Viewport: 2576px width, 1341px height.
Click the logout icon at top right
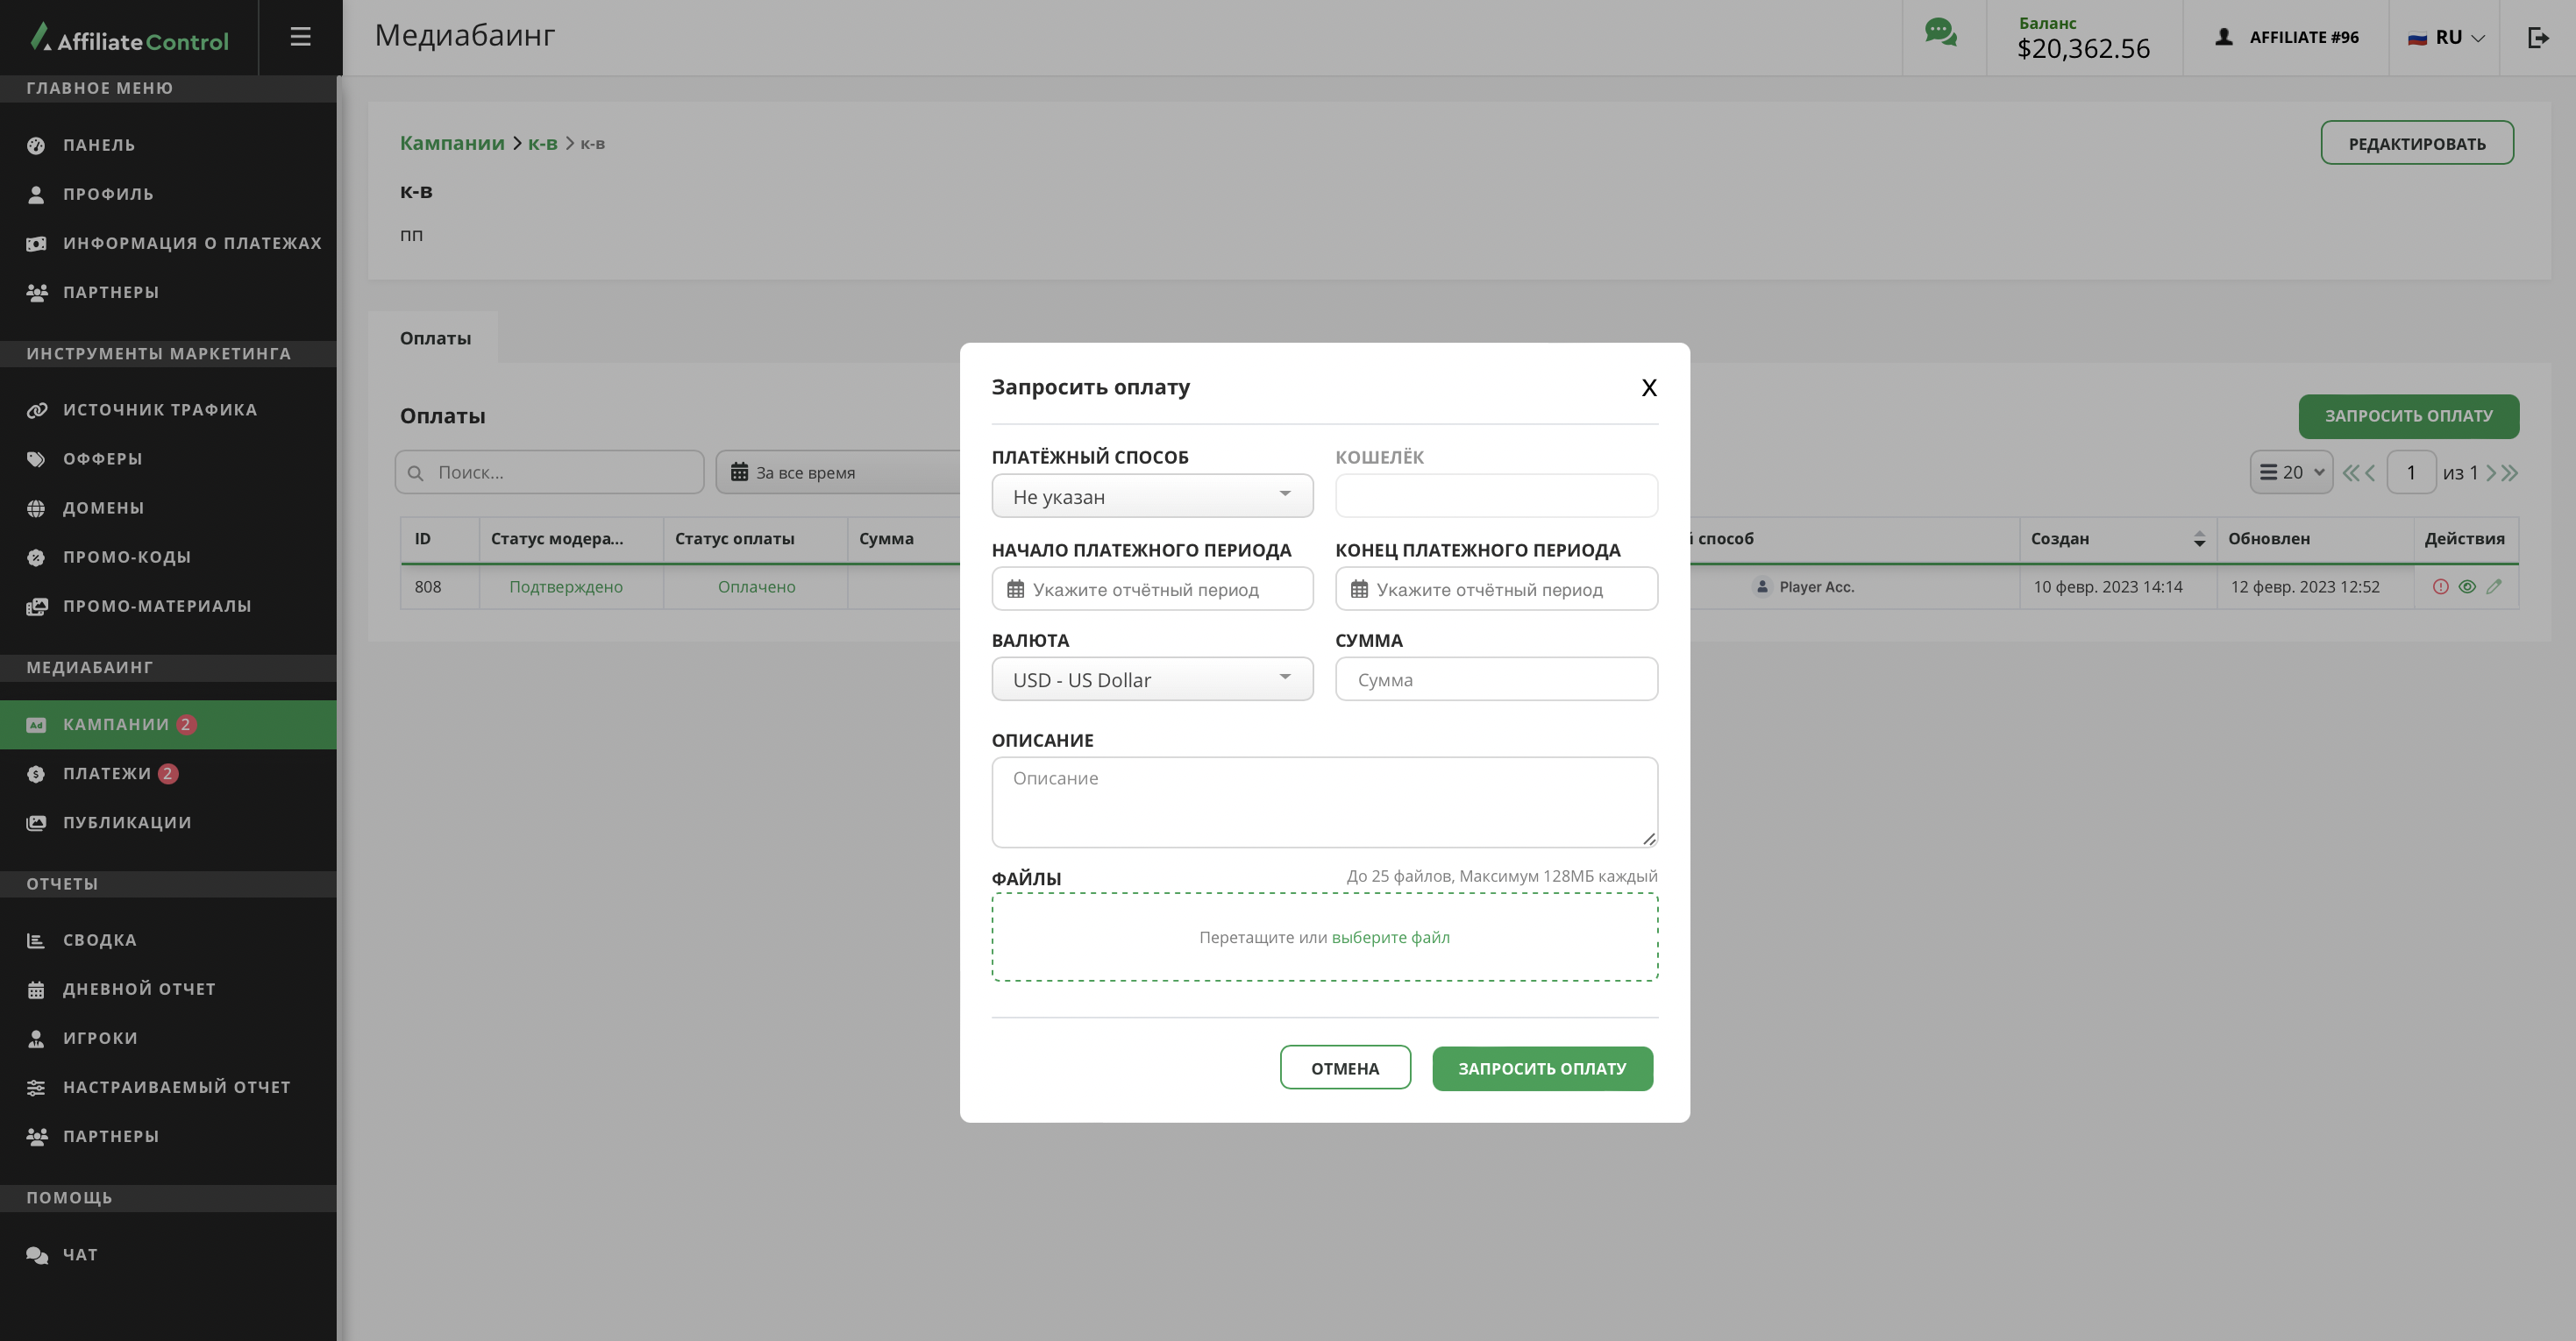pos(2537,37)
